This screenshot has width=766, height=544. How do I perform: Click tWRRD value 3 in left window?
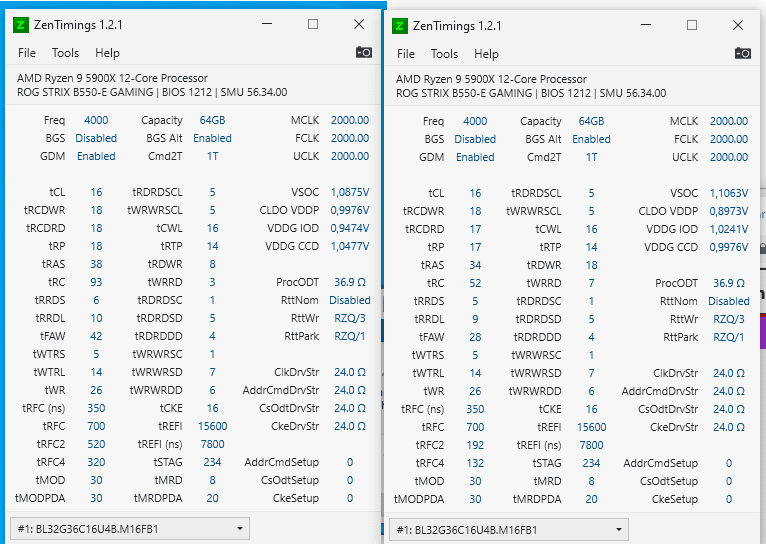[213, 282]
